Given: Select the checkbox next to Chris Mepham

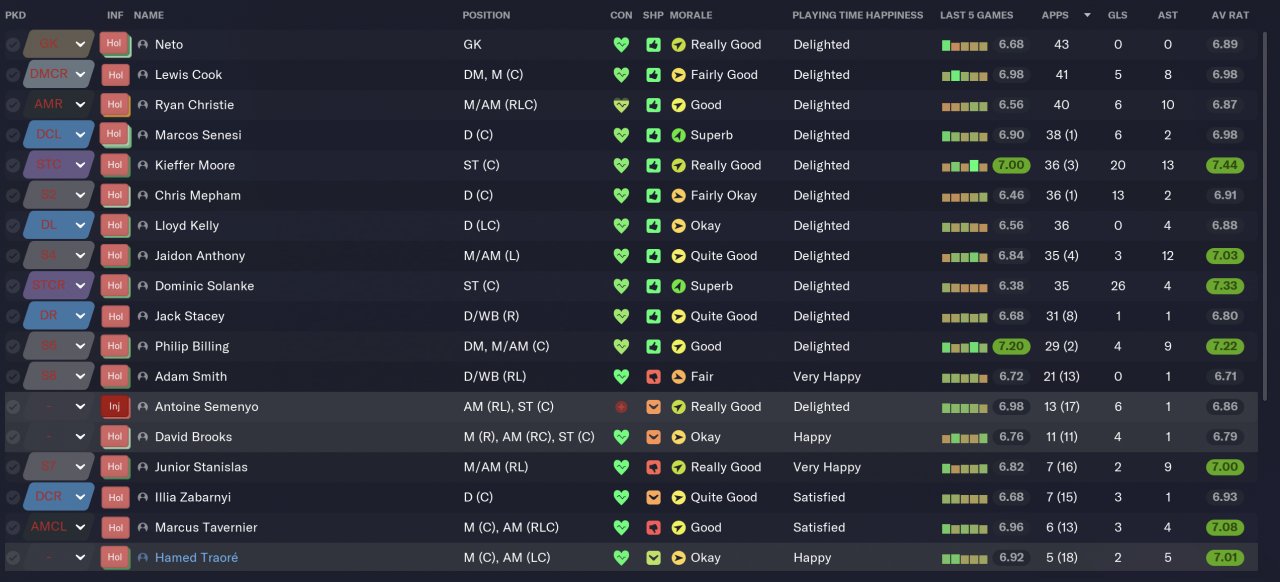Looking at the screenshot, I should point(12,196).
